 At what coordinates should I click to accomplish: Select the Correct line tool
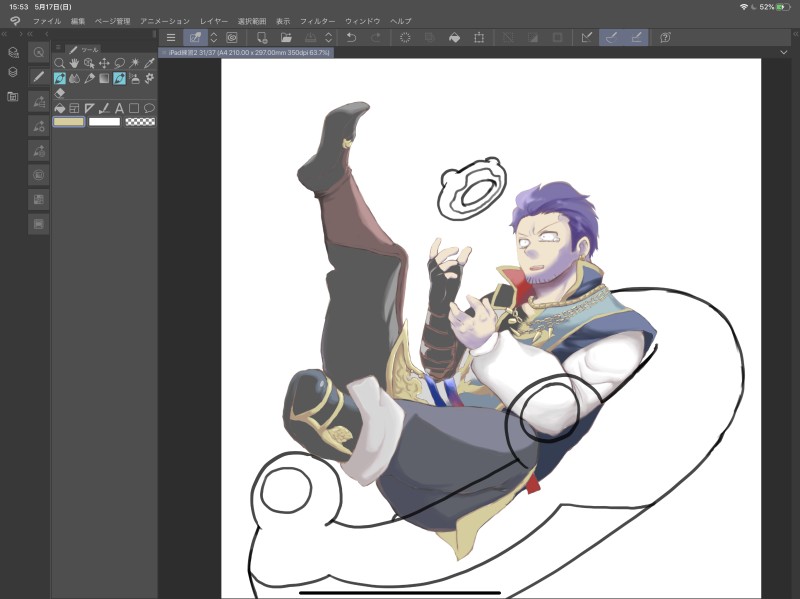coord(104,108)
